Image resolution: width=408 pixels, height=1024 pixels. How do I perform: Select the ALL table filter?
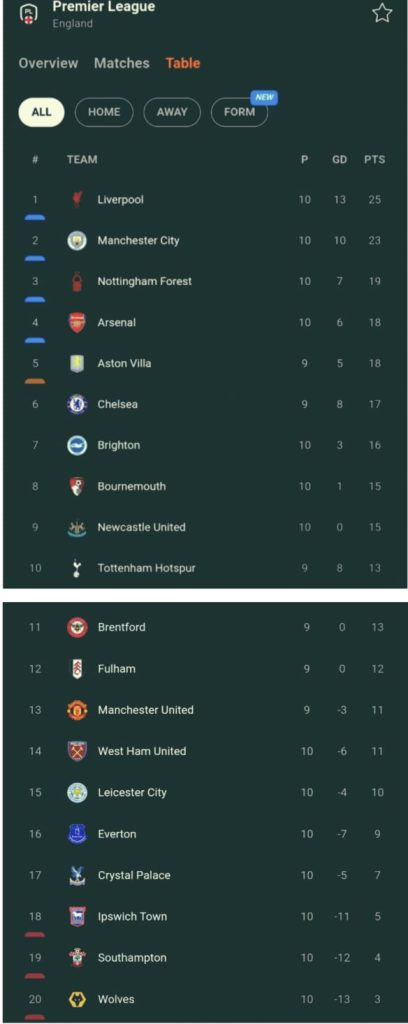(41, 112)
